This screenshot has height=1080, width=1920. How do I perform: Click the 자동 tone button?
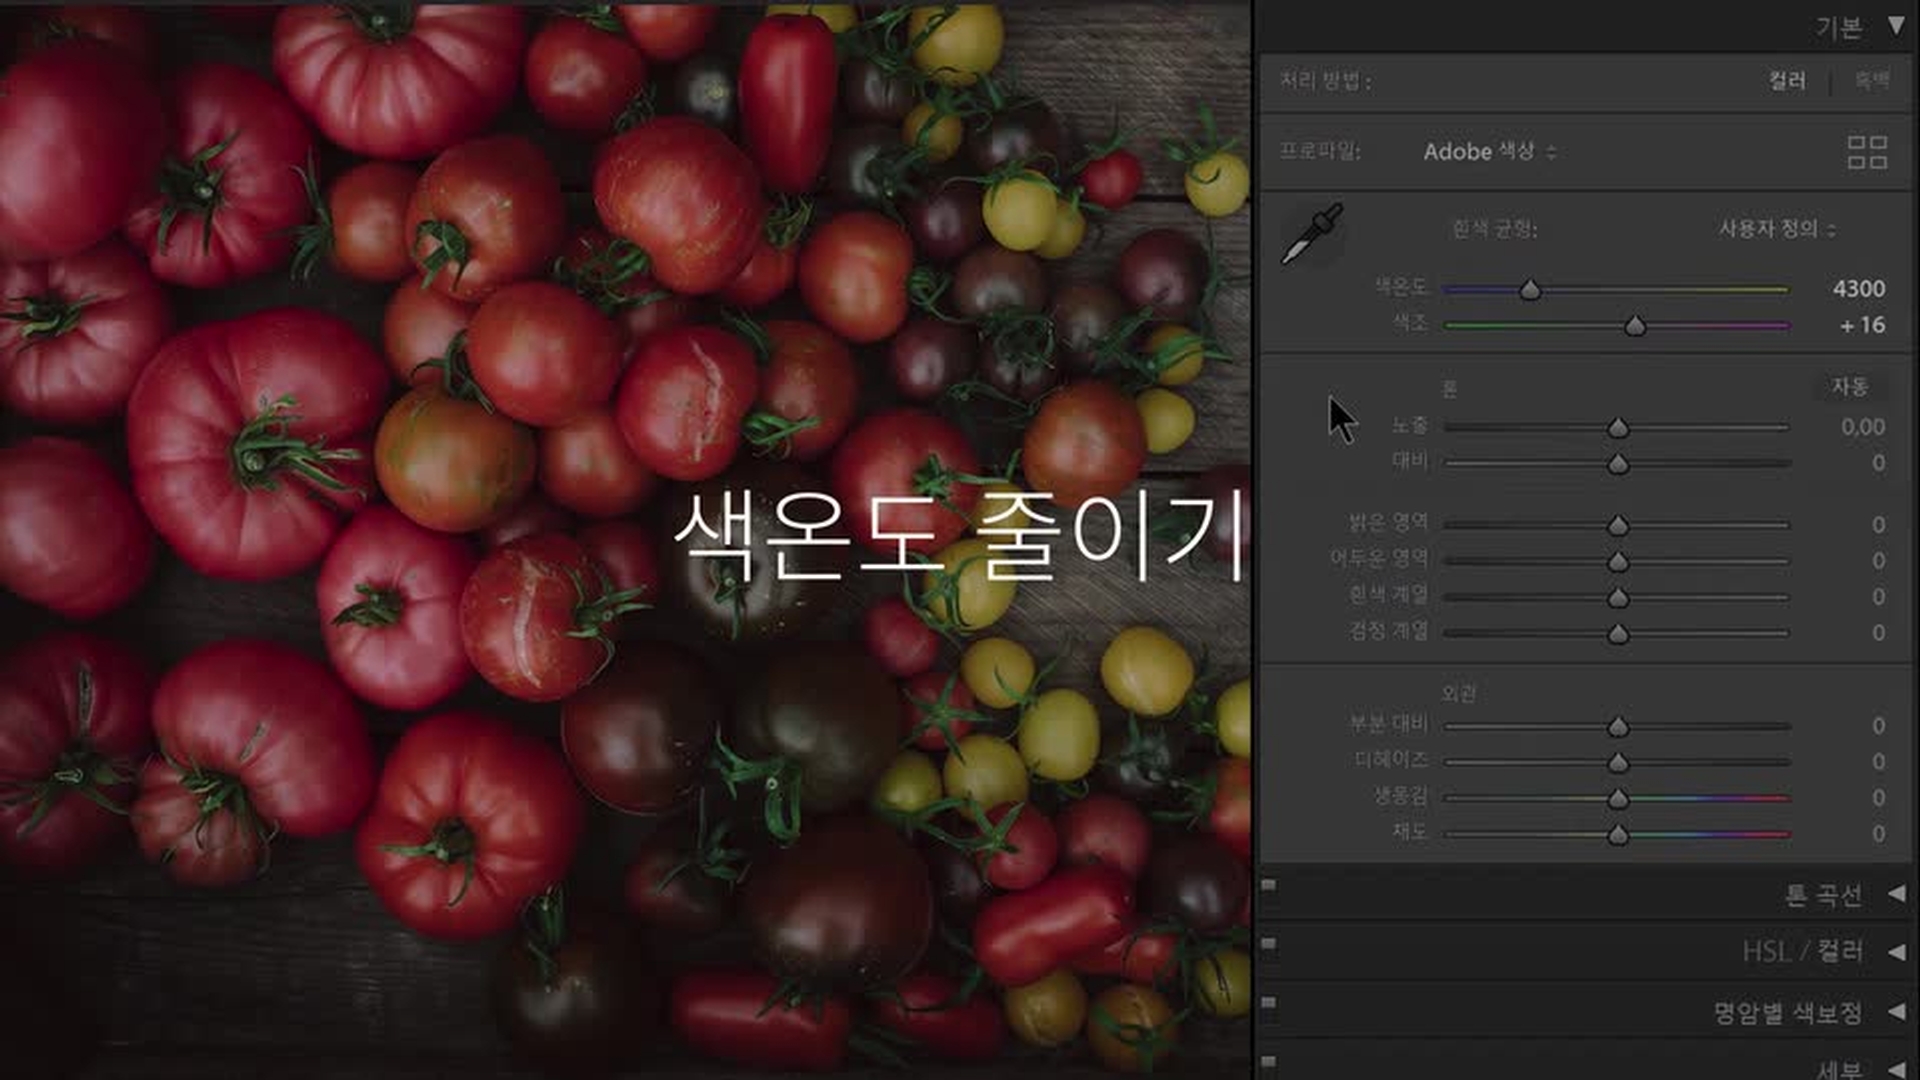1848,387
